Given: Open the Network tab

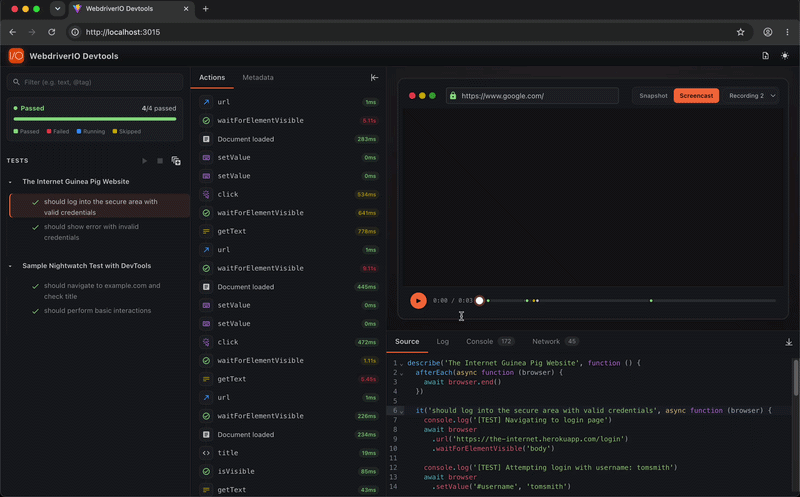Looking at the screenshot, I should pyautogui.click(x=555, y=341).
